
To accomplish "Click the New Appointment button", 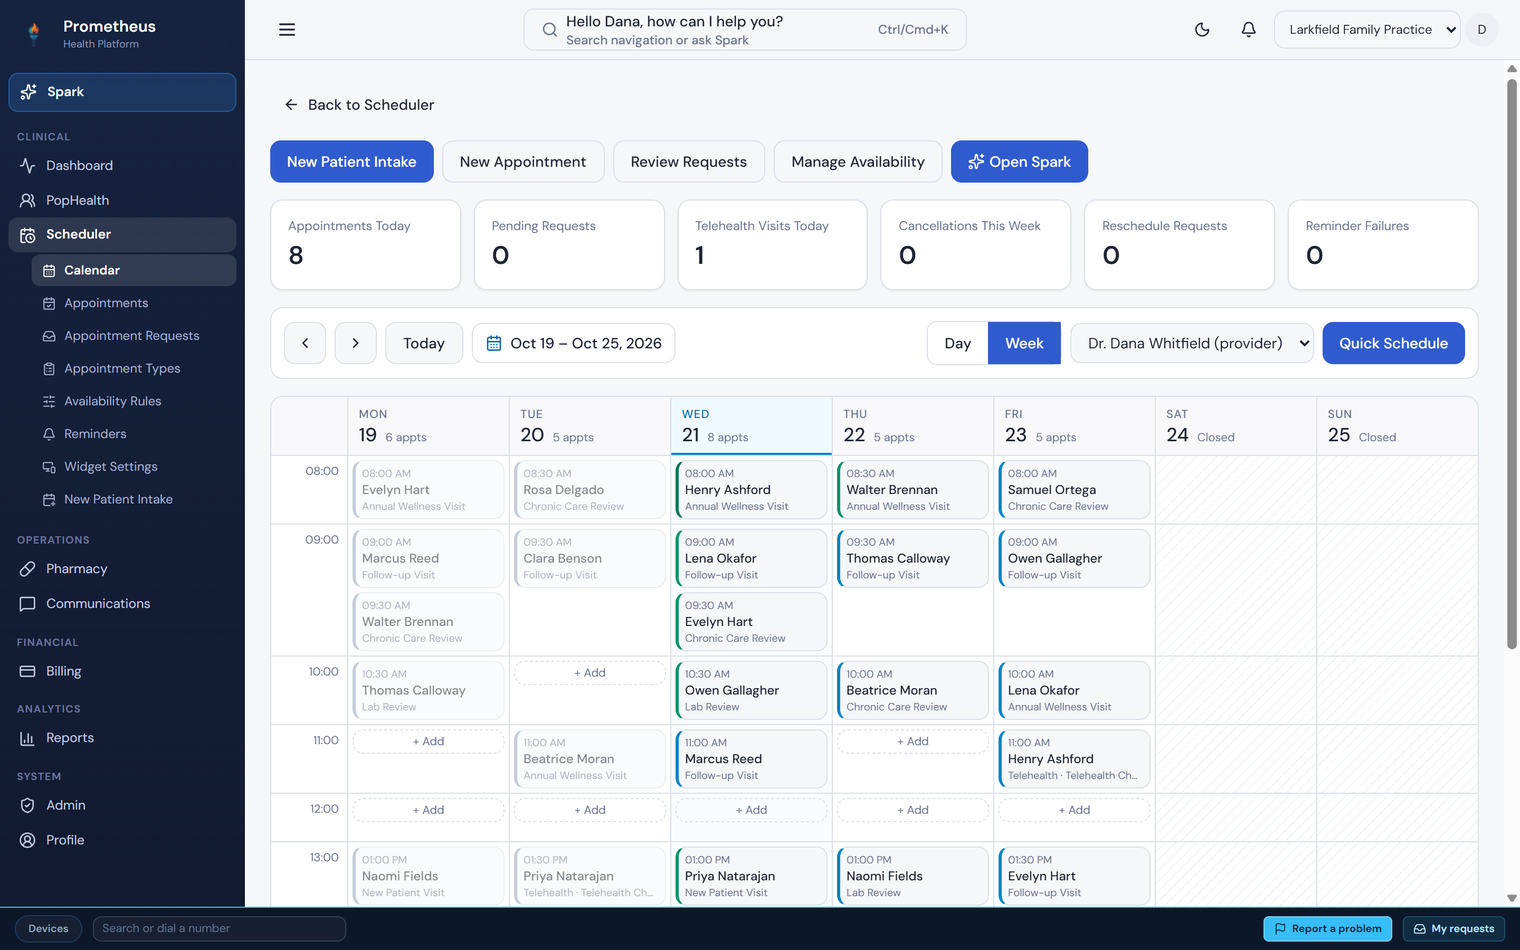I will click(x=523, y=162).
